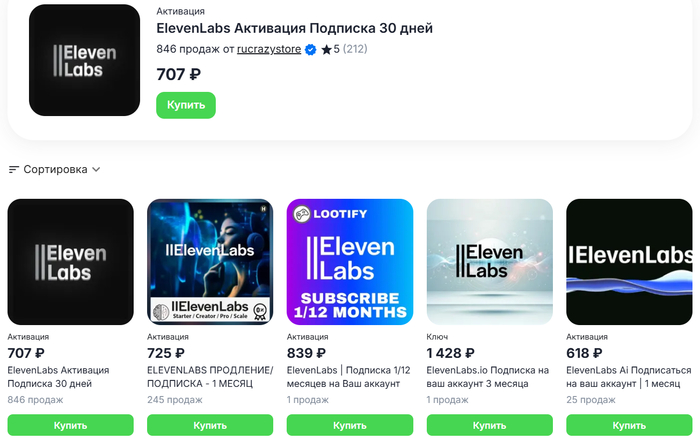
Task: Buy the 618 ₽ ElevenLabs Ai listing
Action: (x=629, y=425)
